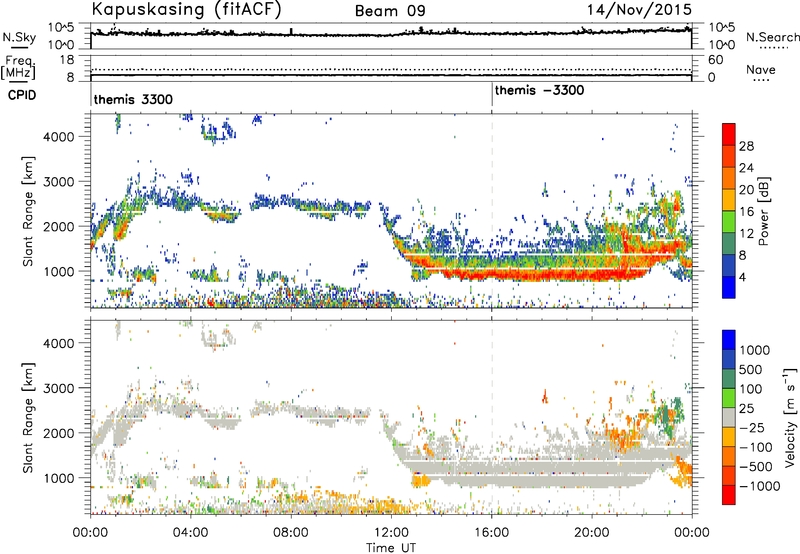Screen dimensions: 800x554
Task: Click the Power scale value '16'
Action: tap(746, 212)
